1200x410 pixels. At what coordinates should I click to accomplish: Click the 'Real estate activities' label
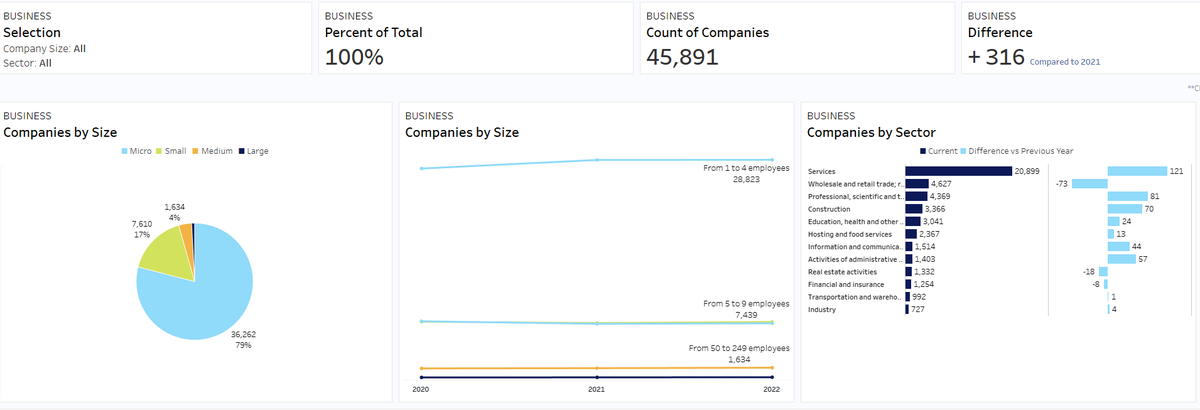842,271
